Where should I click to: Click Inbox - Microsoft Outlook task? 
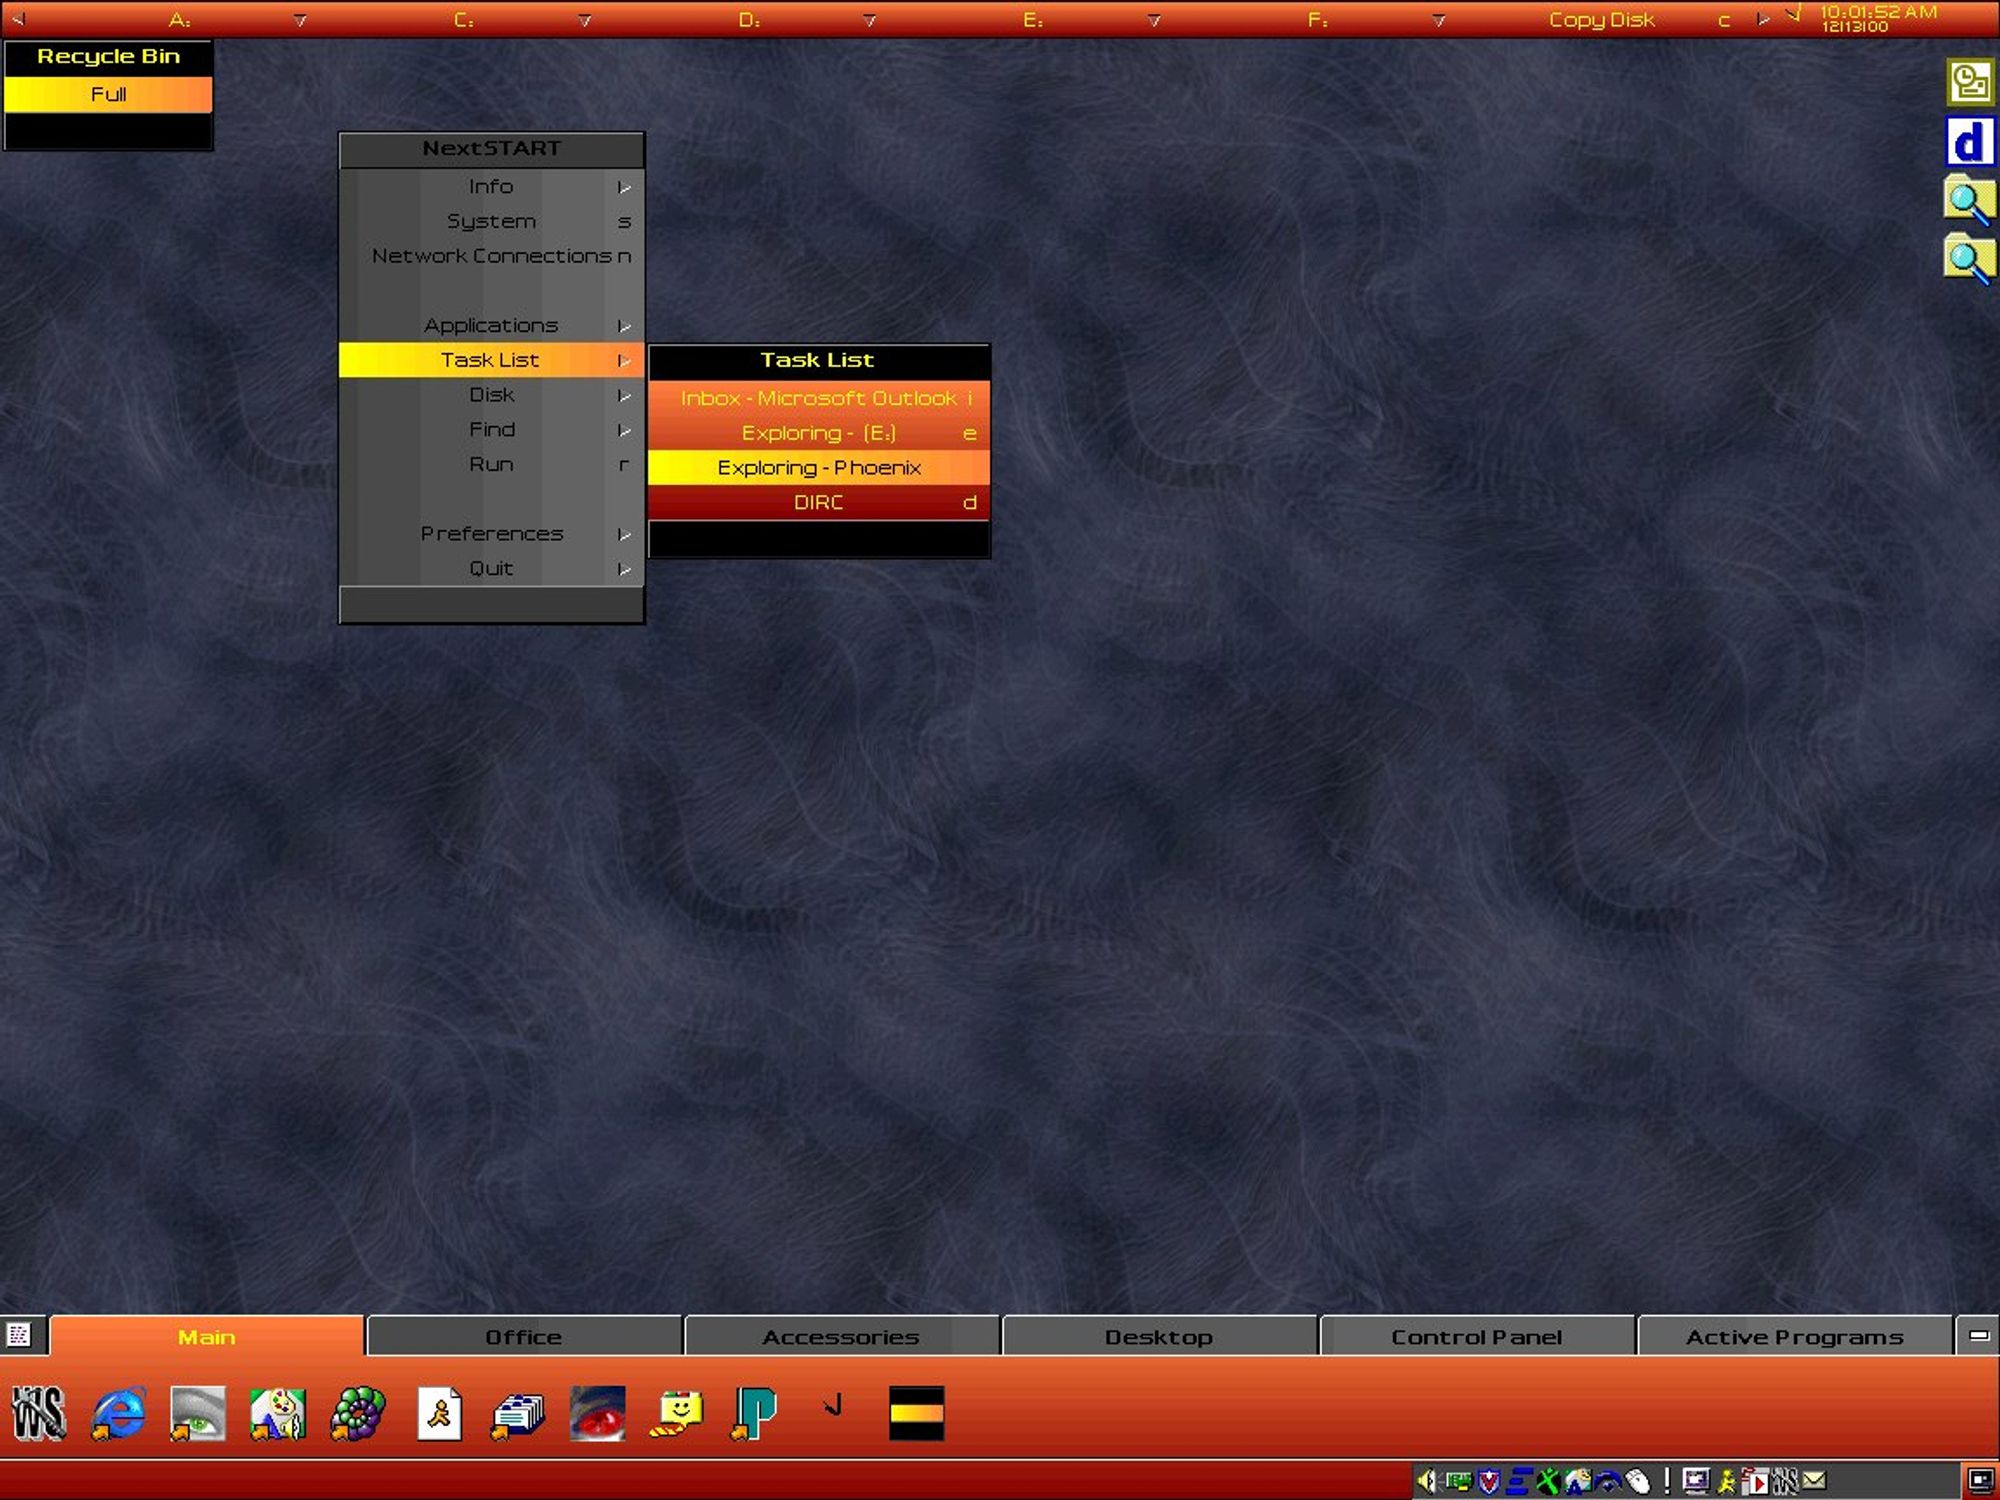817,397
